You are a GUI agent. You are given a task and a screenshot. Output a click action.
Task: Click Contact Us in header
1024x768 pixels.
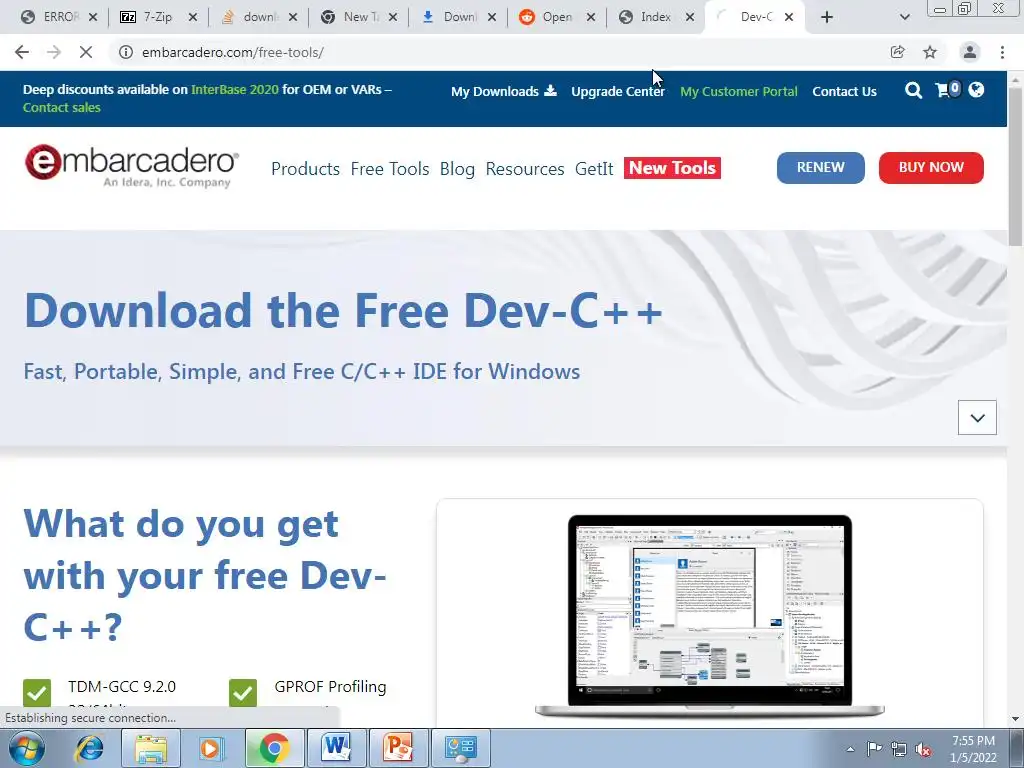[844, 91]
